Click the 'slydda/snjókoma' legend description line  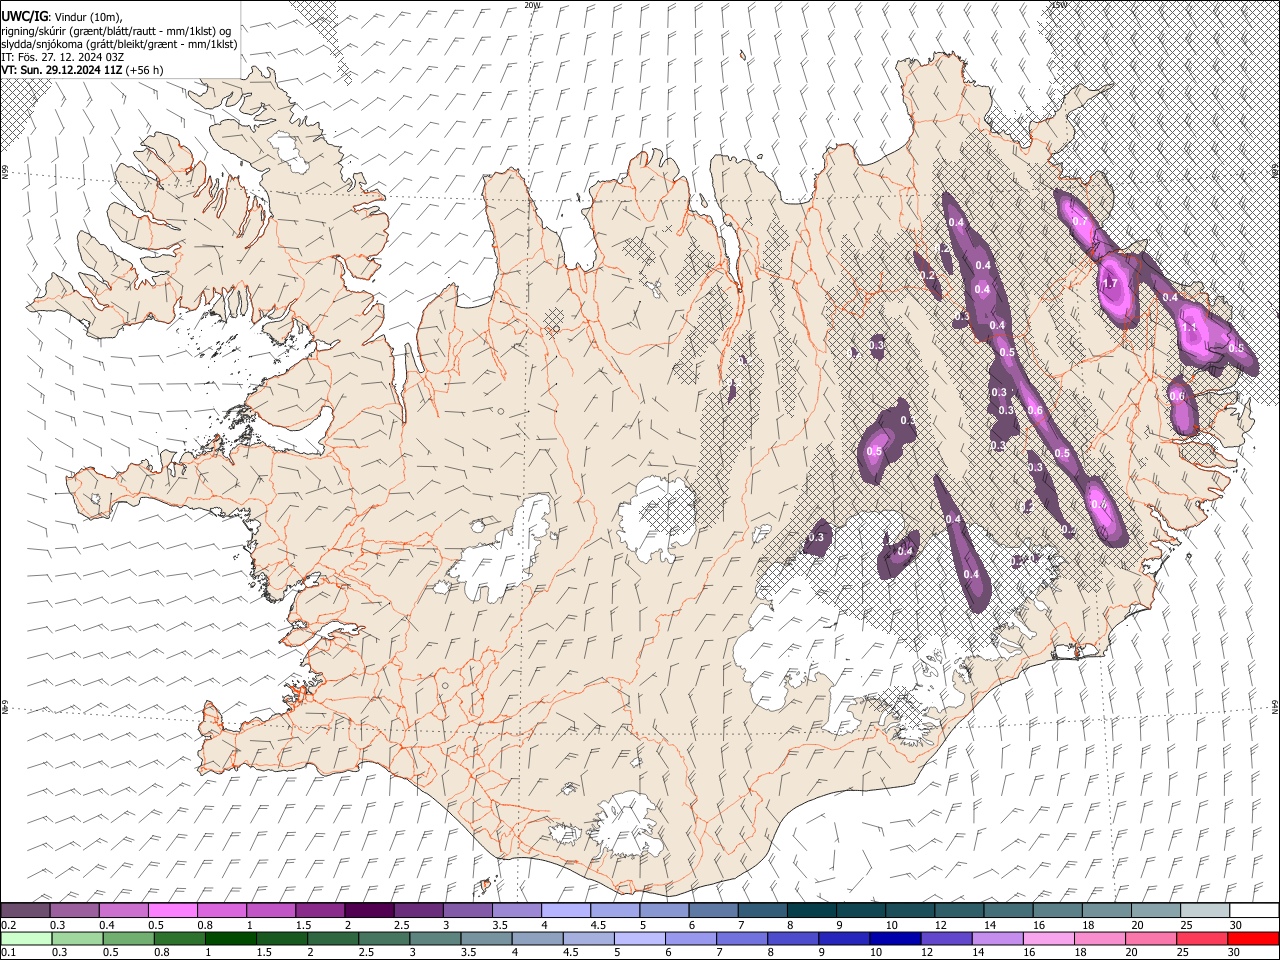click(118, 44)
